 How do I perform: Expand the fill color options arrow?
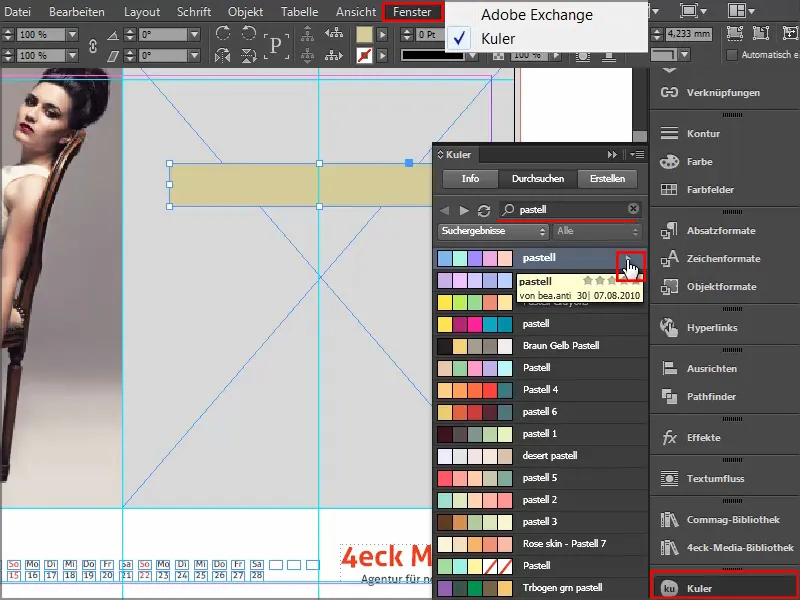pos(382,35)
